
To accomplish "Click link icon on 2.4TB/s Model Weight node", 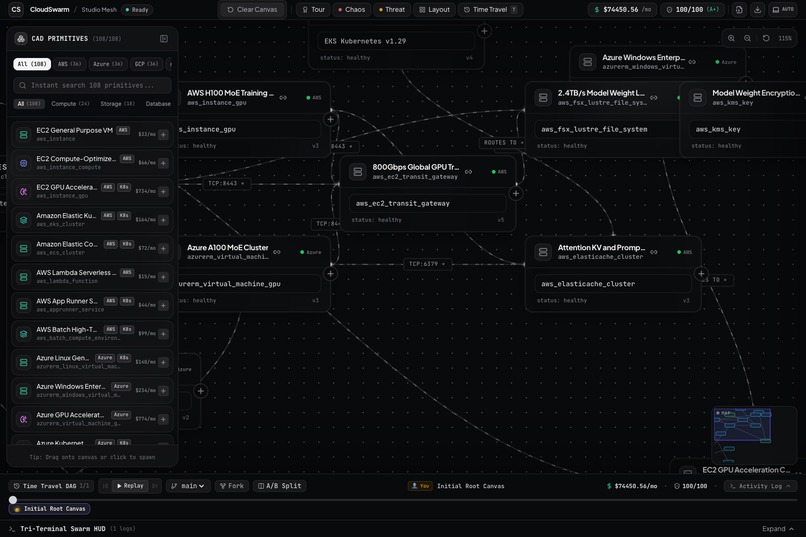I will coord(654,98).
